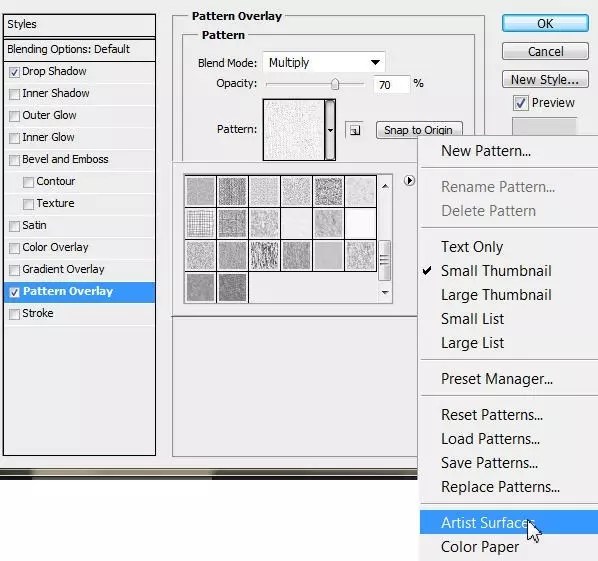
Task: Select the second pattern thumbnail in top row
Action: (232, 191)
